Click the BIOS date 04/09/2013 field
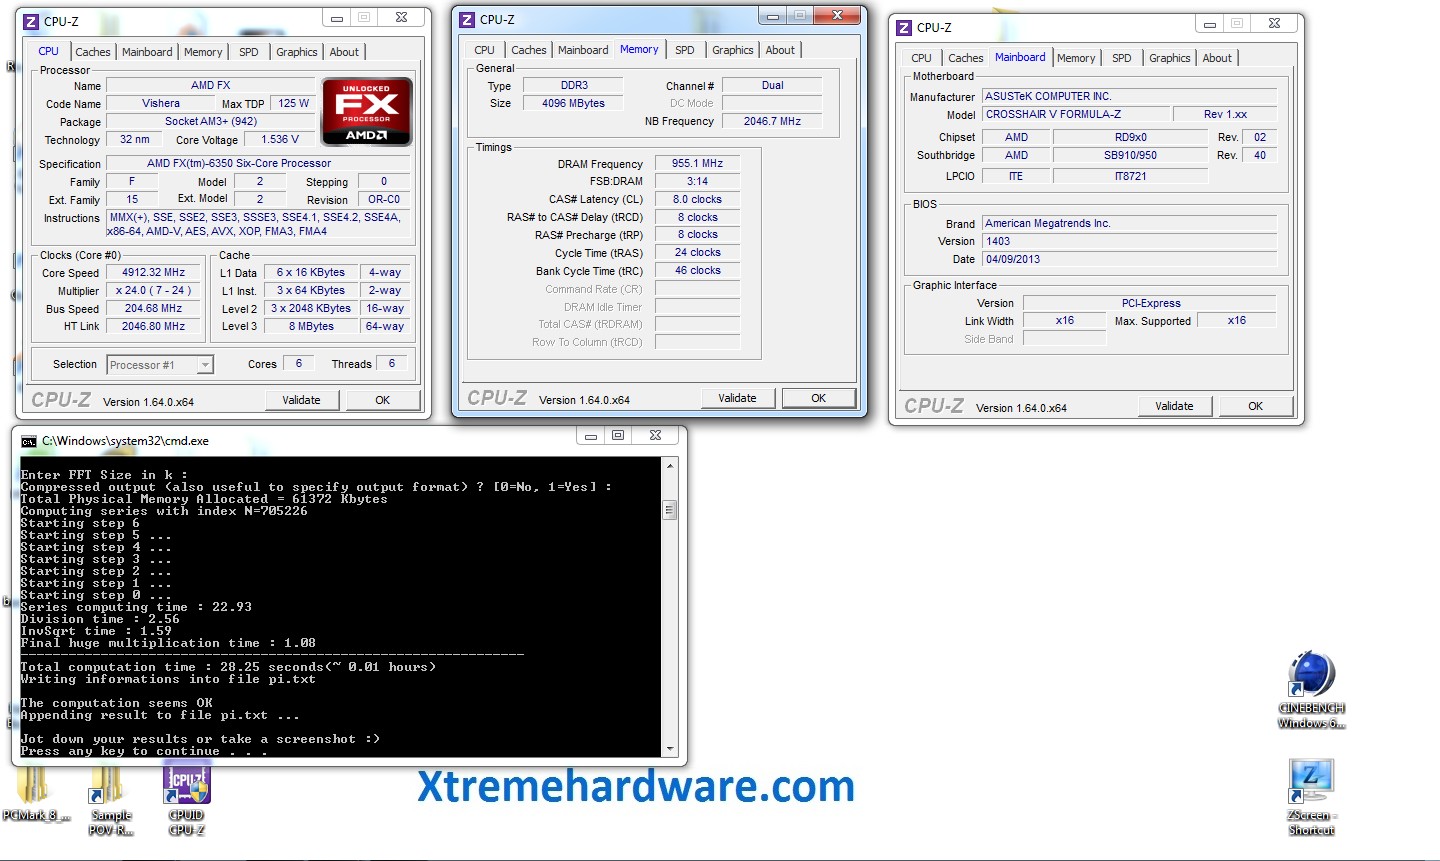This screenshot has width=1440, height=861. [x=1129, y=259]
